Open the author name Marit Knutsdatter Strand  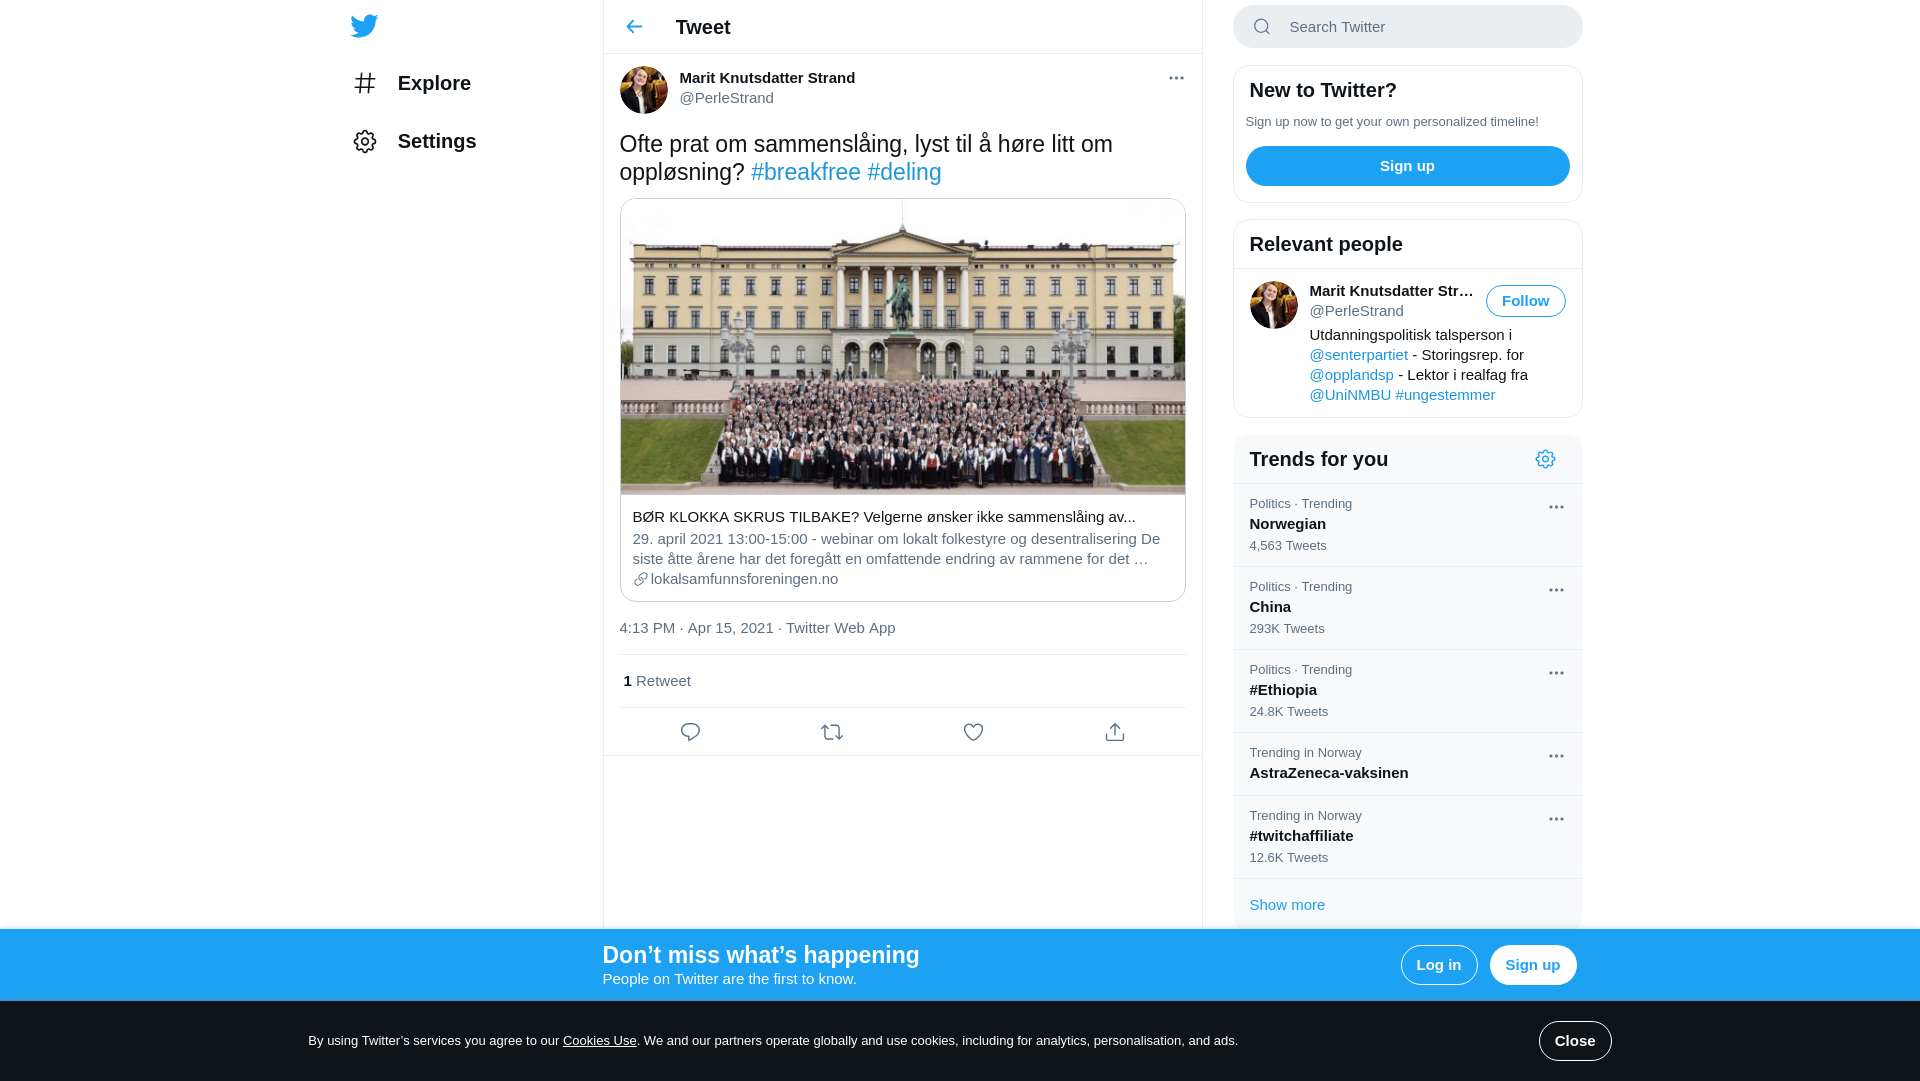(x=767, y=78)
